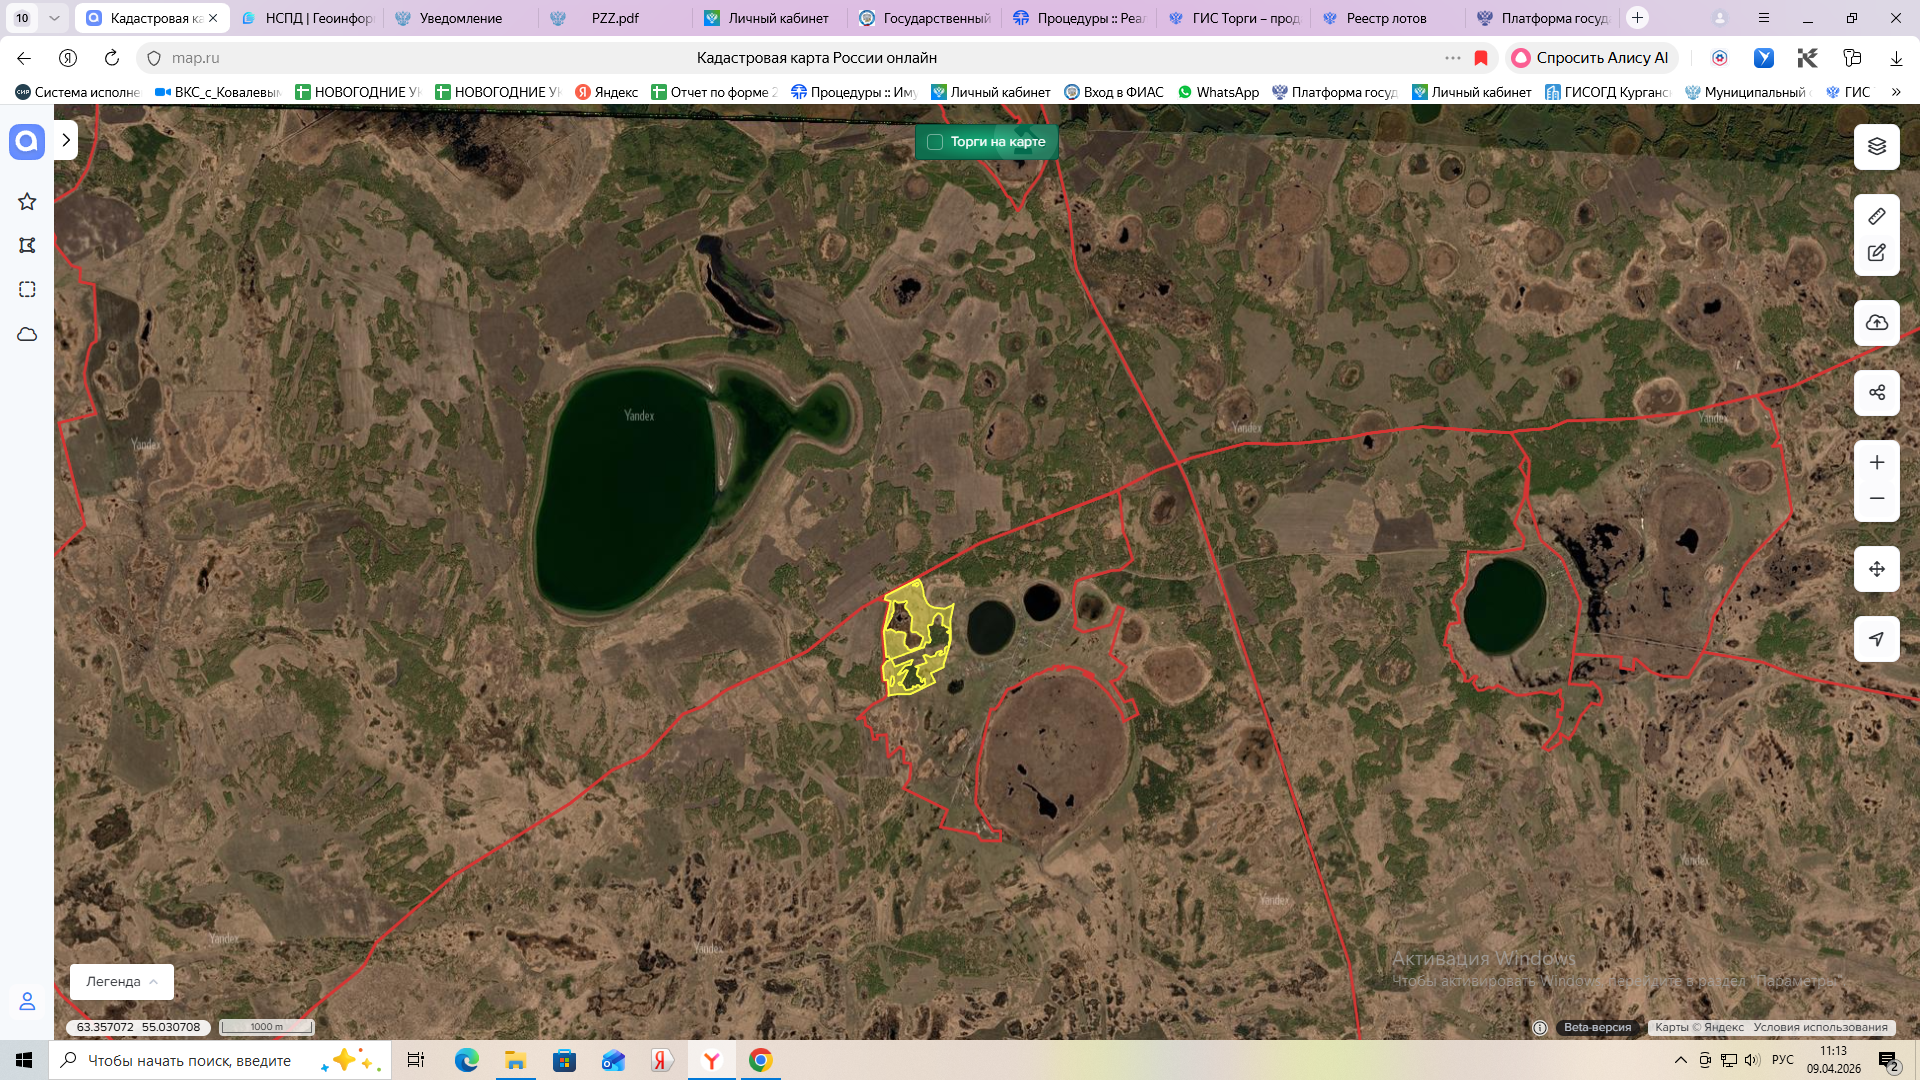
Task: Expand the left sidebar with chevron arrow
Action: pos(66,141)
